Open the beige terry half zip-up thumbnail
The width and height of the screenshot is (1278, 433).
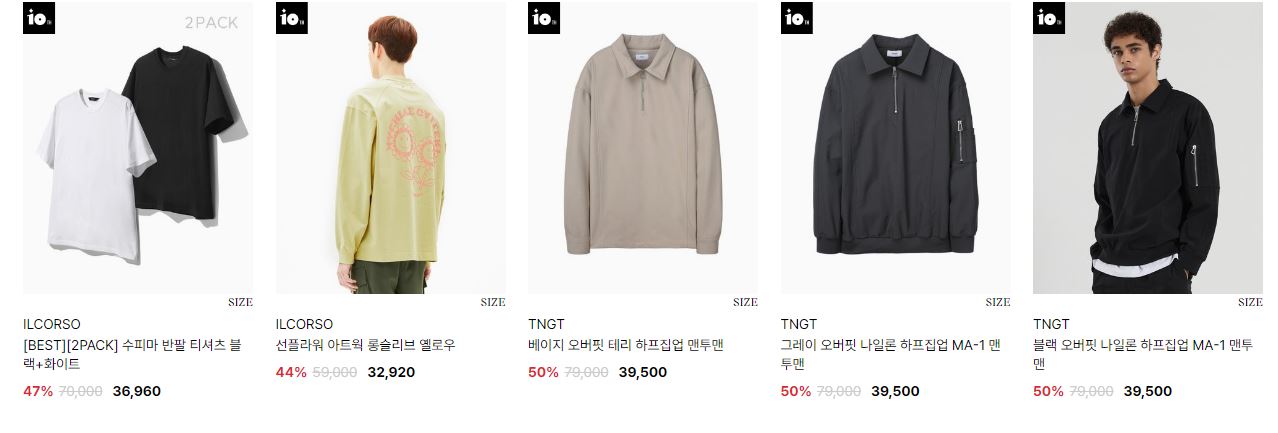643,148
